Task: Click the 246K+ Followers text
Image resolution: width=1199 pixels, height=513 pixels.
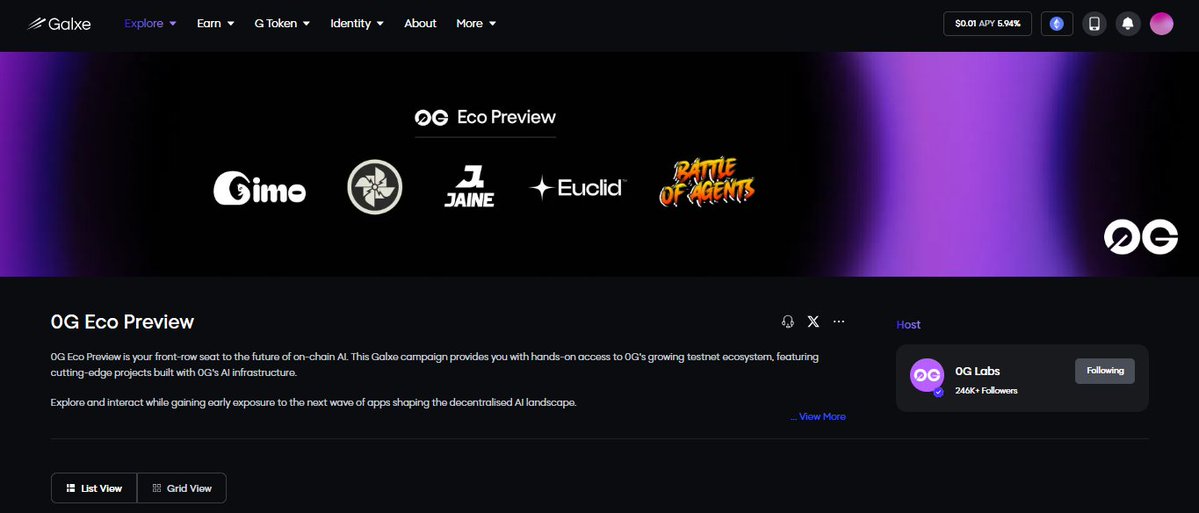Action: 986,391
